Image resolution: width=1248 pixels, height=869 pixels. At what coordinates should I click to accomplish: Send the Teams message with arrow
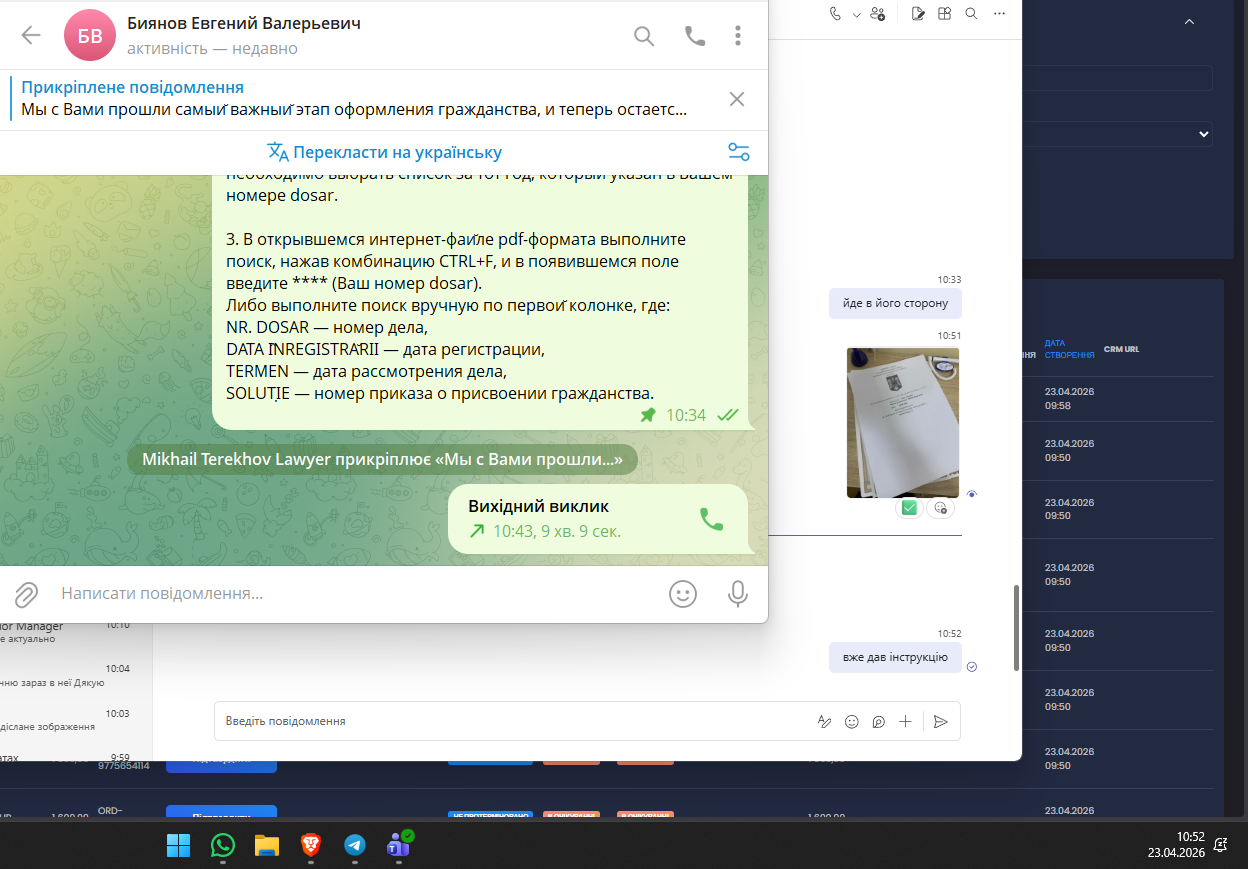point(940,721)
